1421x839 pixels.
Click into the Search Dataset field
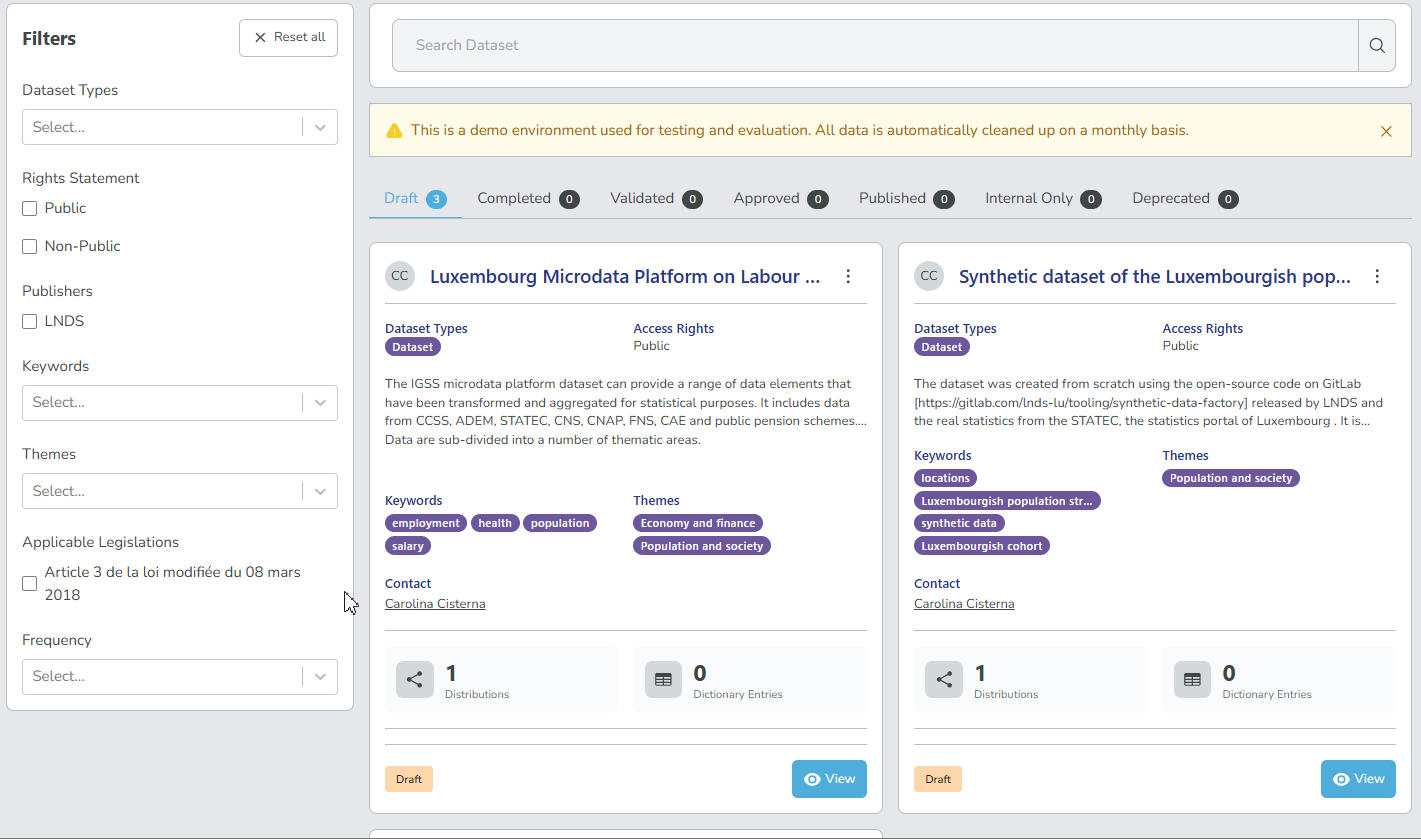coord(874,45)
